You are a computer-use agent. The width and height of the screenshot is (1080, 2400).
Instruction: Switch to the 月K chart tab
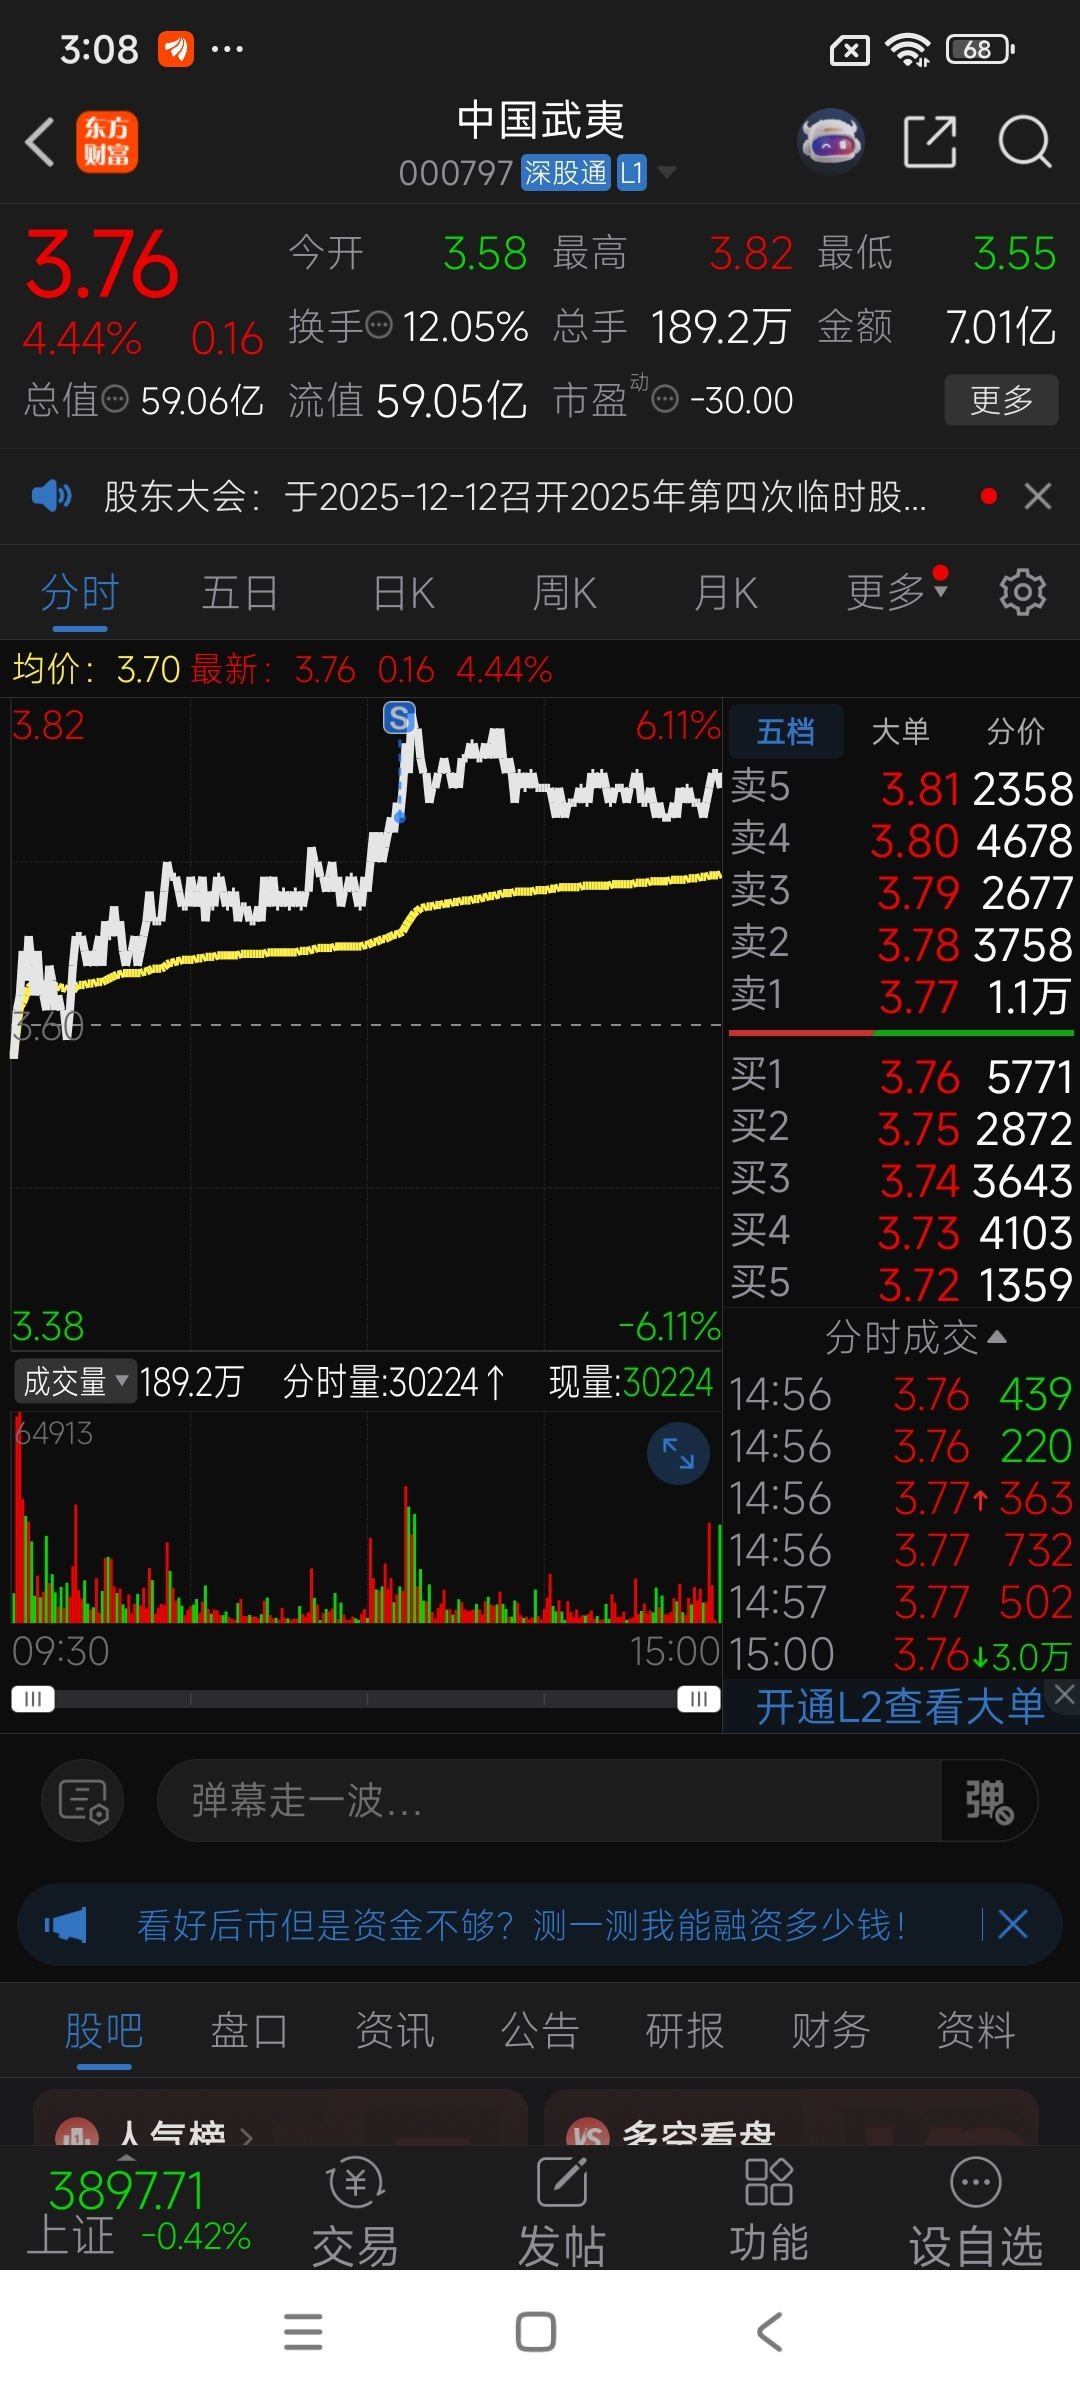(726, 592)
